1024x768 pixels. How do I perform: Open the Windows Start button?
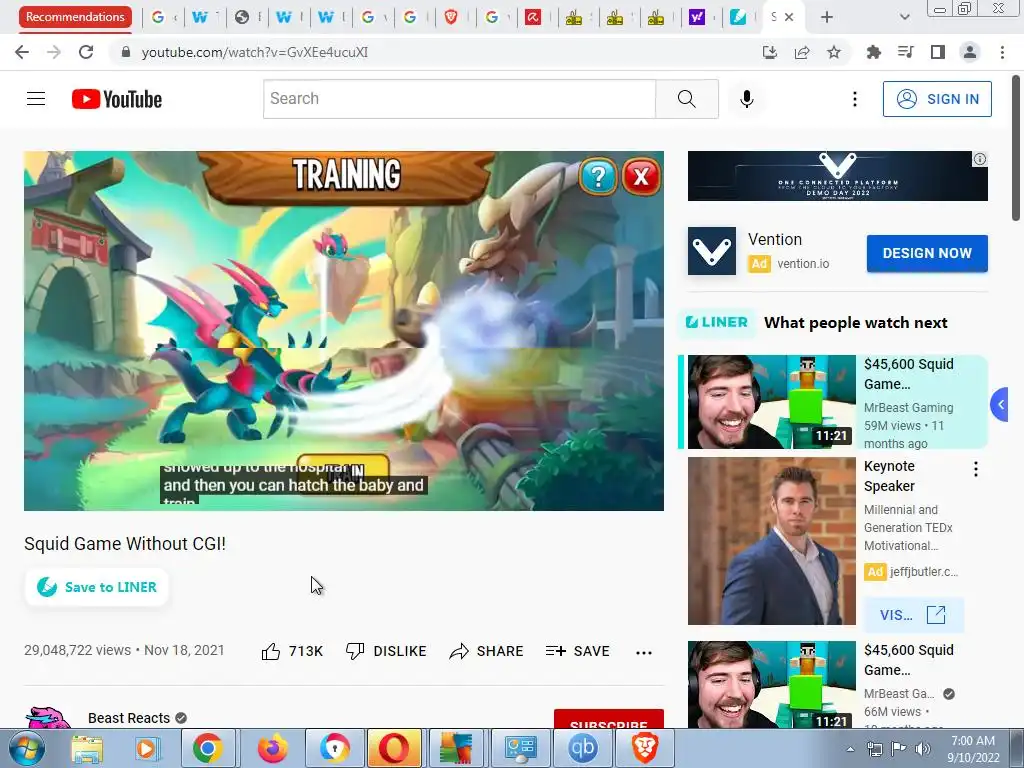(26, 748)
